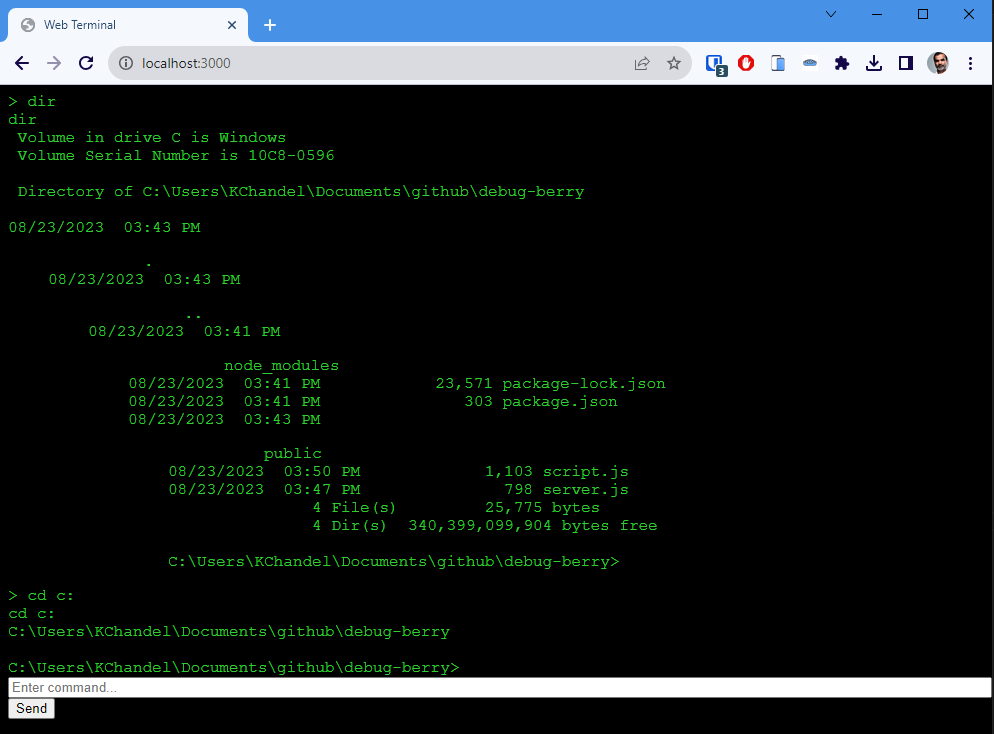Viewport: 994px width, 734px height.
Task: Click the browser forward arrow
Action: tap(54, 63)
